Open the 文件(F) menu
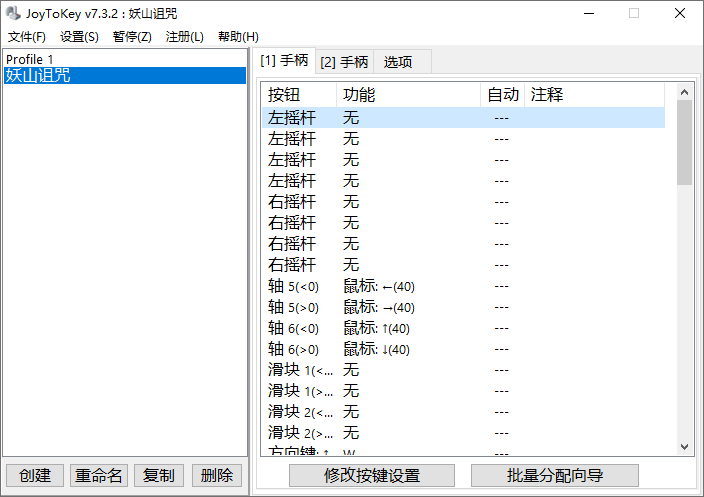 point(27,37)
